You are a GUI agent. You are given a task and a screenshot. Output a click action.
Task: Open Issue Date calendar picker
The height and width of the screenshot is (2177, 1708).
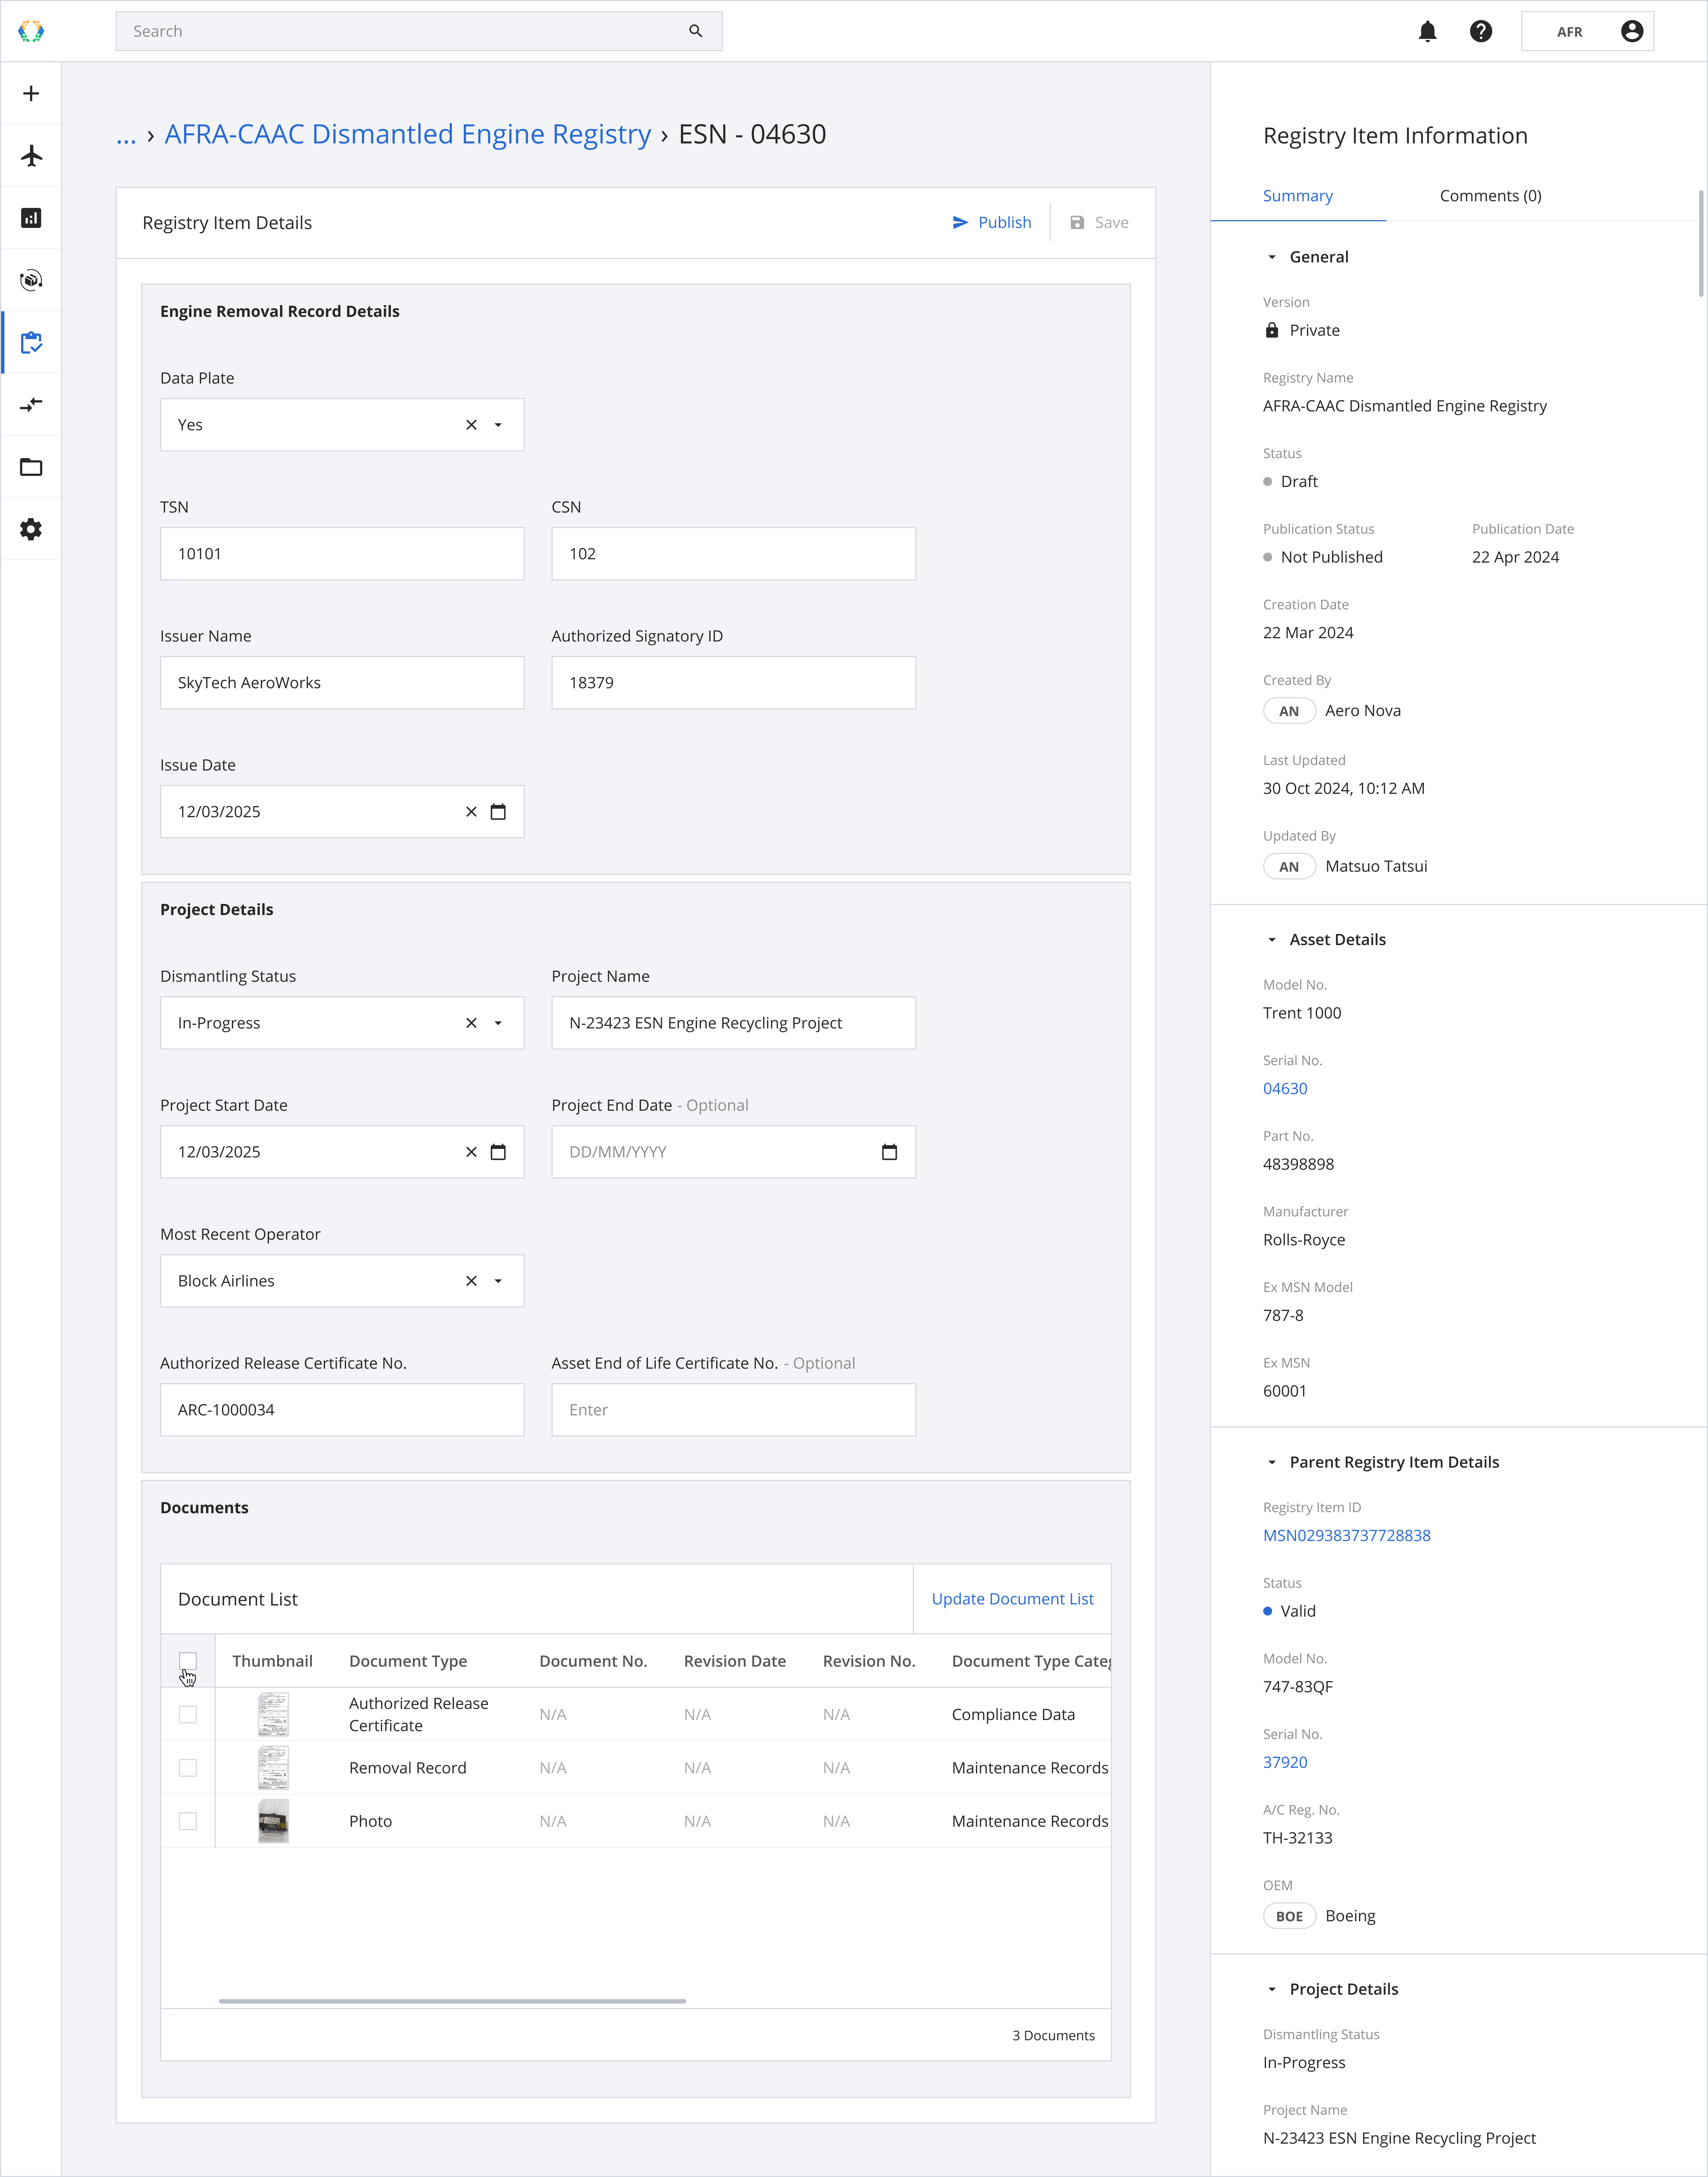pos(498,812)
